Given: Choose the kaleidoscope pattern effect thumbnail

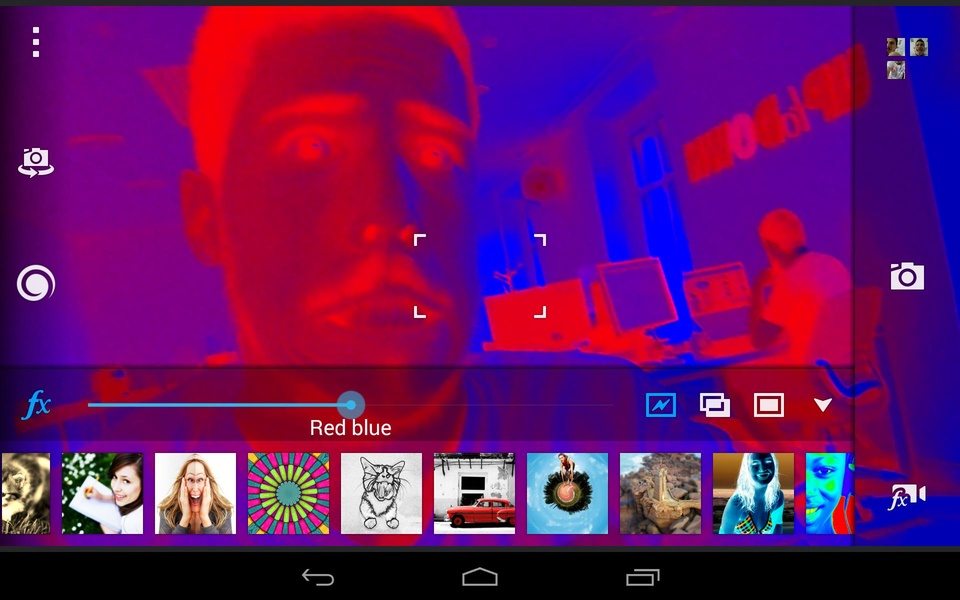Looking at the screenshot, I should click(x=288, y=493).
